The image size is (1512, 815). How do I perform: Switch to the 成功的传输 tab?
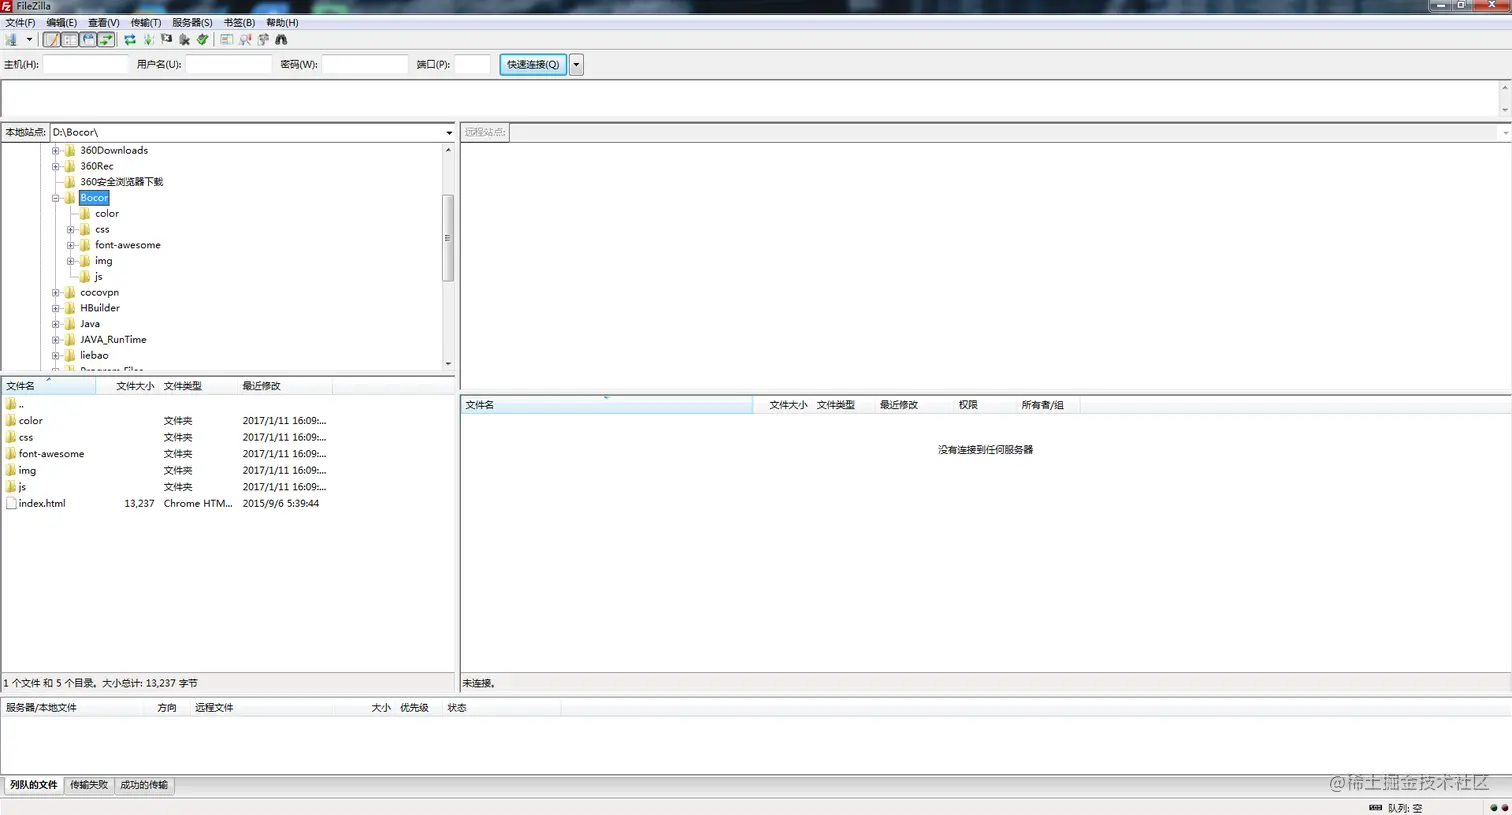[x=144, y=785]
